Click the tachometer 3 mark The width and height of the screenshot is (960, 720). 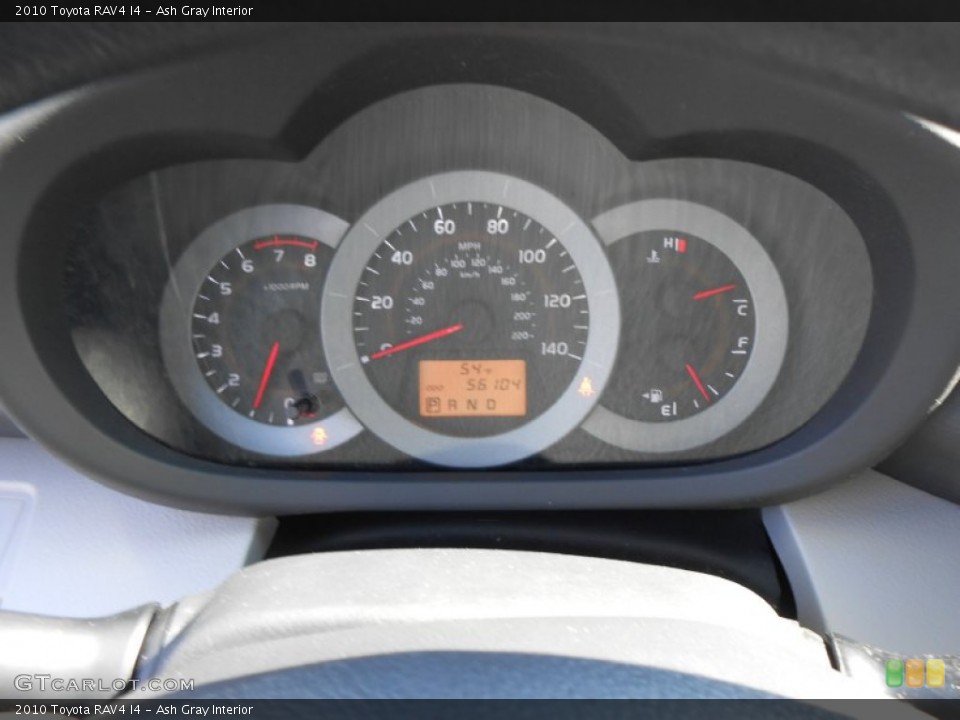(x=216, y=351)
